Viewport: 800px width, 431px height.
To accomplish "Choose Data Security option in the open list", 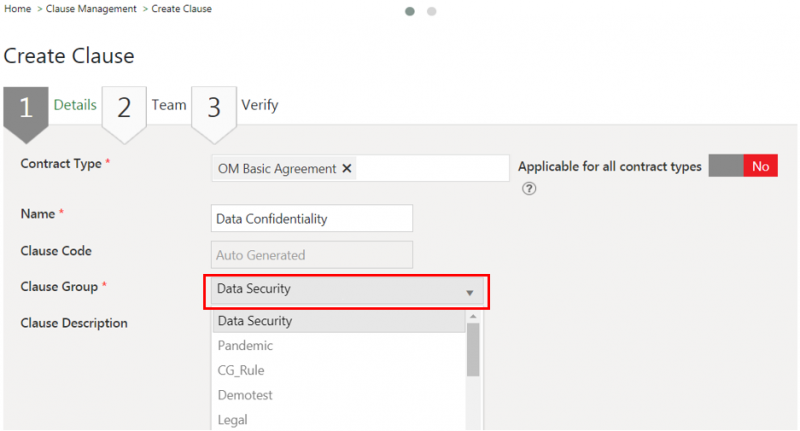I will tap(255, 321).
